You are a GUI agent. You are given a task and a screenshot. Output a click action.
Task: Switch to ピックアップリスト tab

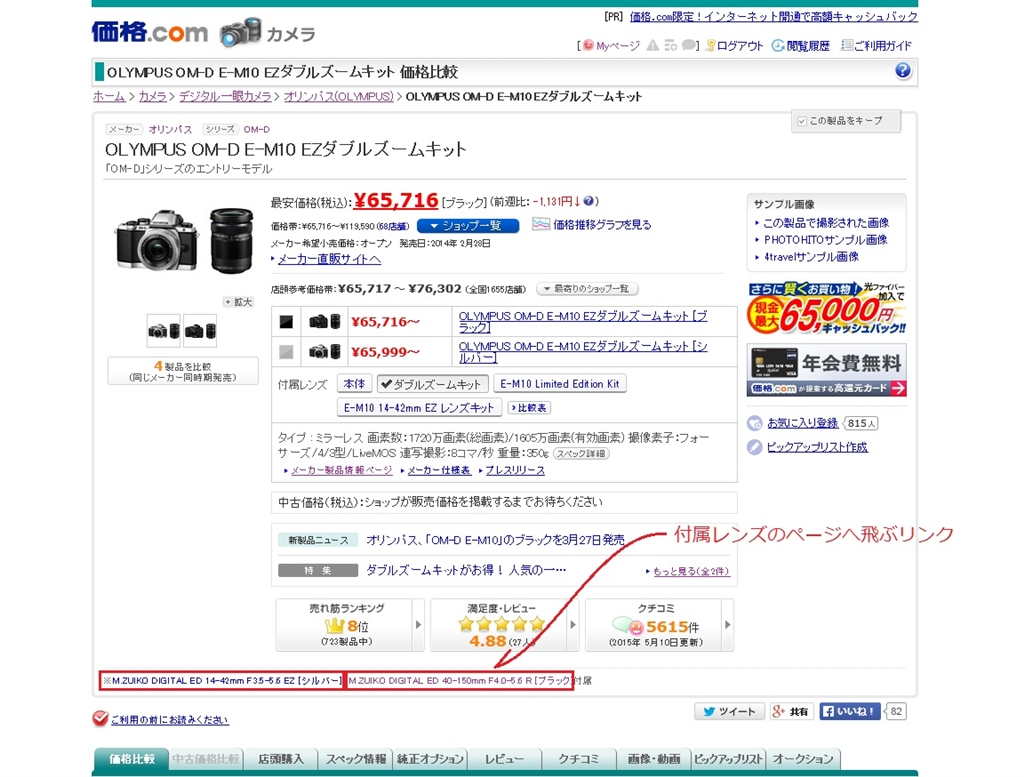(728, 759)
